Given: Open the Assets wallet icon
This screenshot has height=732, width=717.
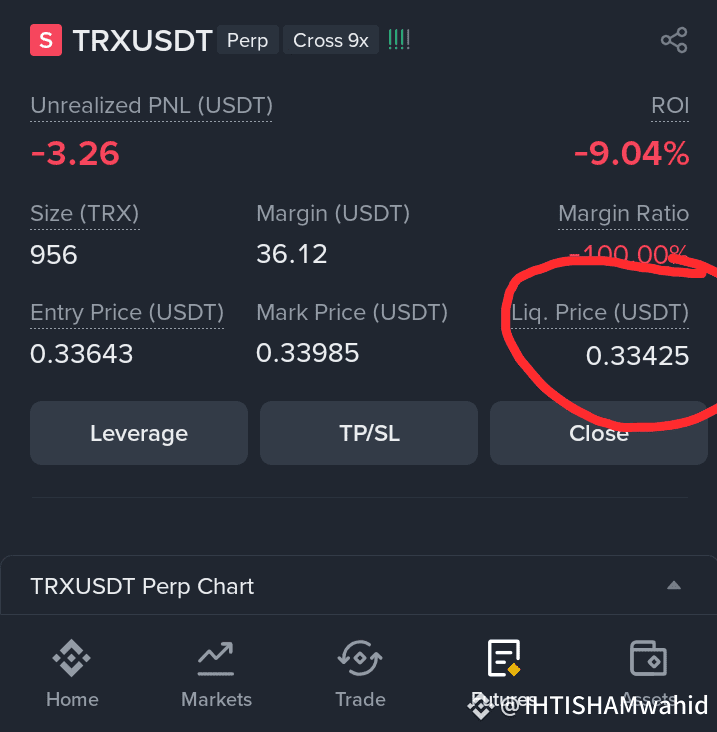Looking at the screenshot, I should pyautogui.click(x=648, y=658).
